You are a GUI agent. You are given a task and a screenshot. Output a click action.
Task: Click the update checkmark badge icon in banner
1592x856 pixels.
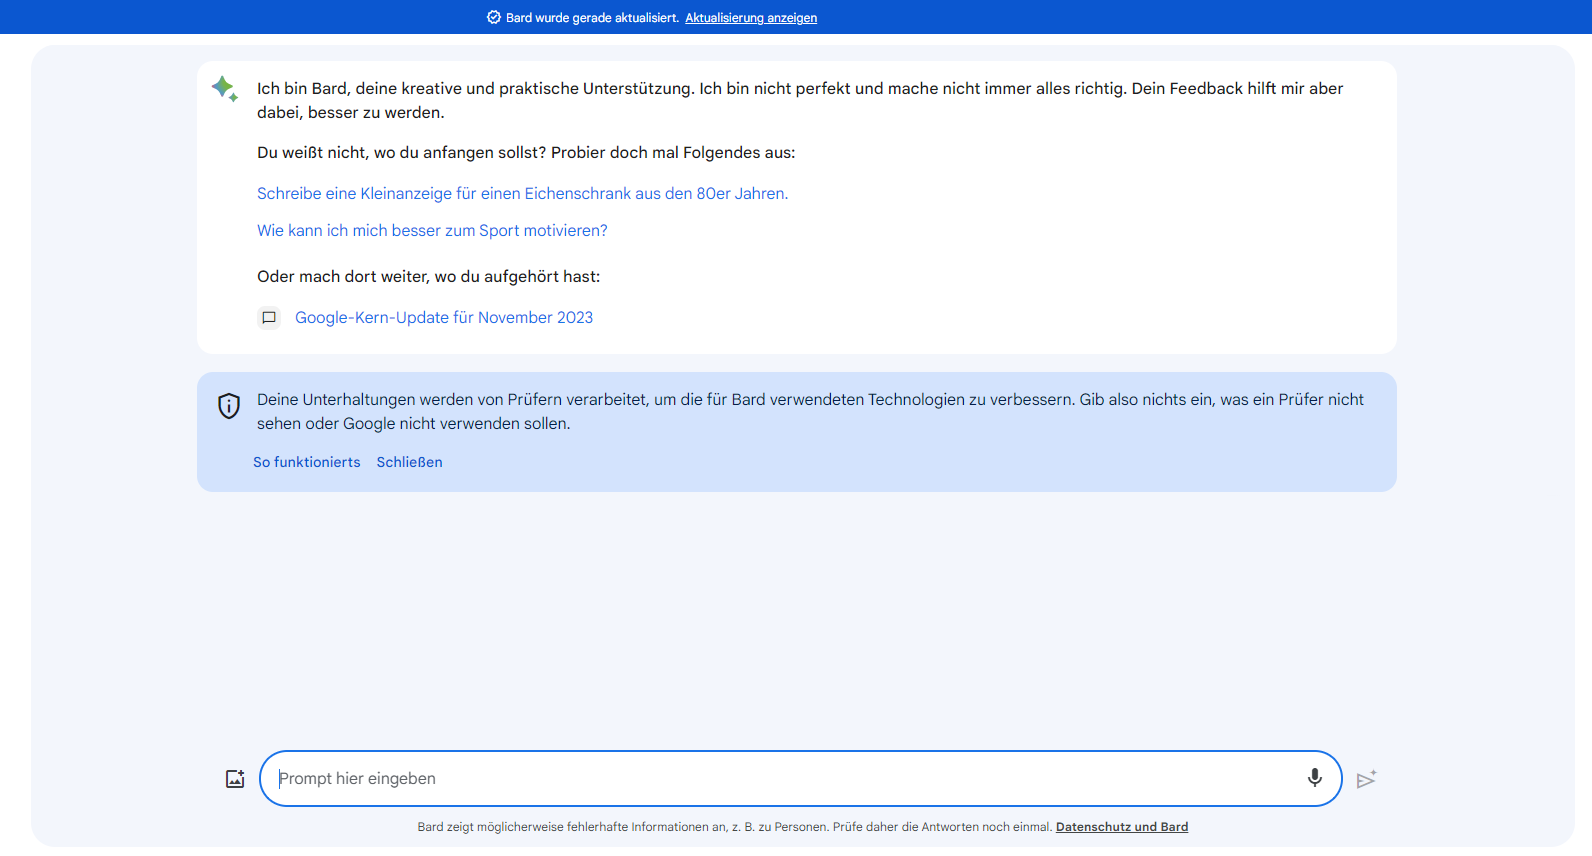(493, 17)
